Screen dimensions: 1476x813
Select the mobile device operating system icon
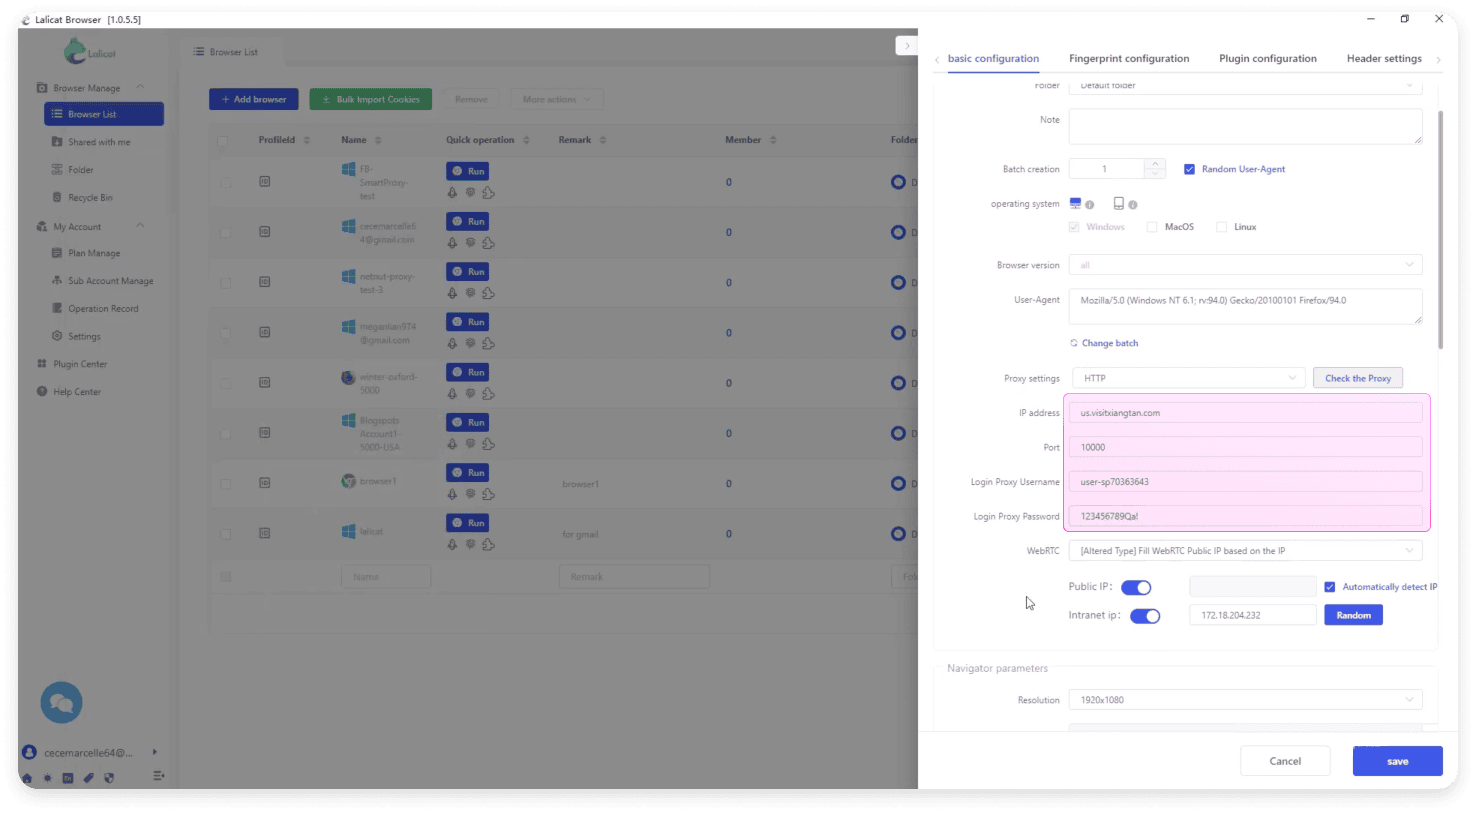[1118, 203]
